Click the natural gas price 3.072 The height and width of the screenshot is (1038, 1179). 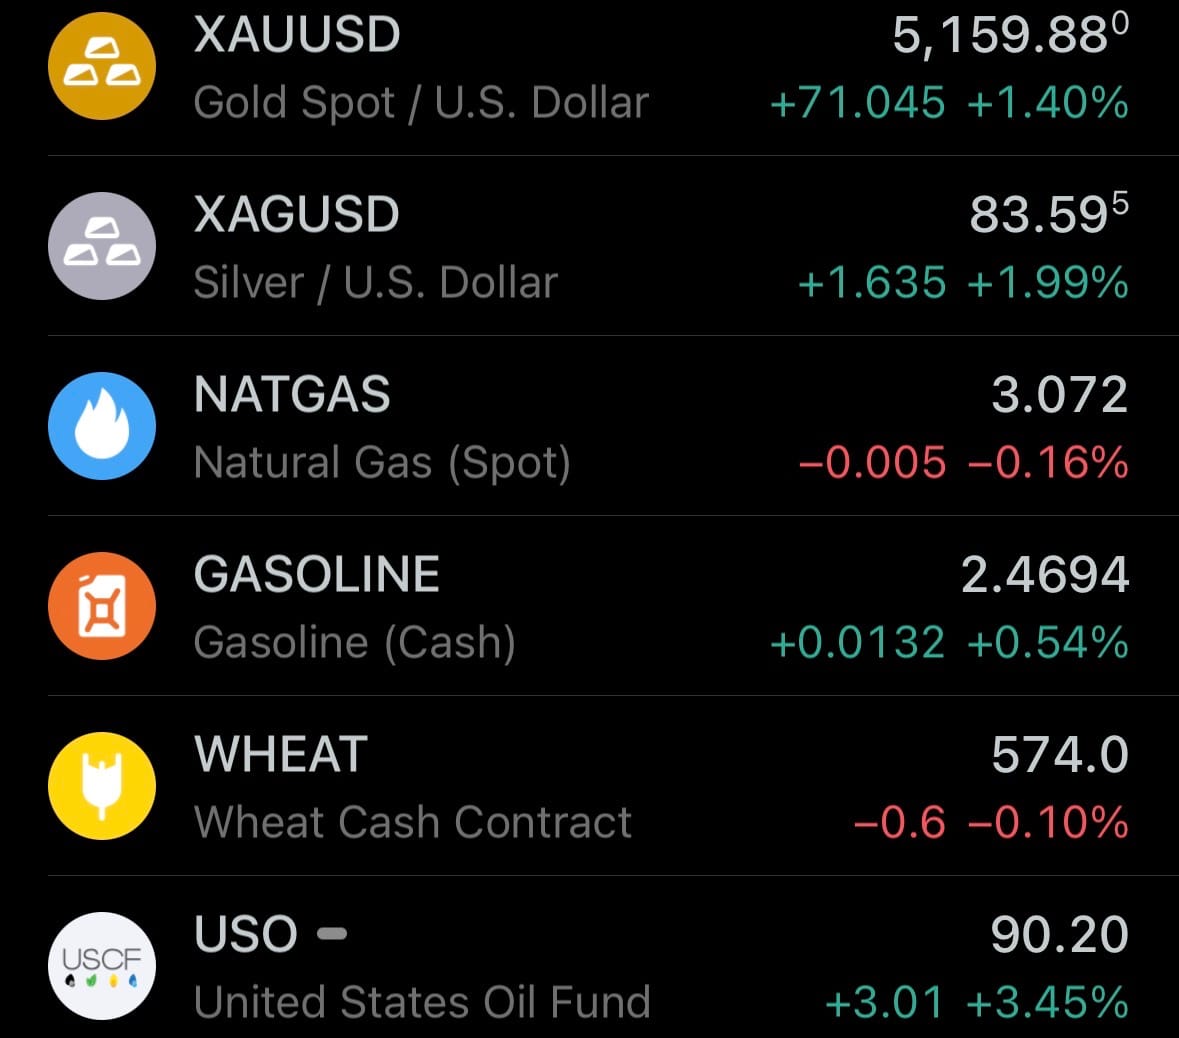(x=1059, y=395)
